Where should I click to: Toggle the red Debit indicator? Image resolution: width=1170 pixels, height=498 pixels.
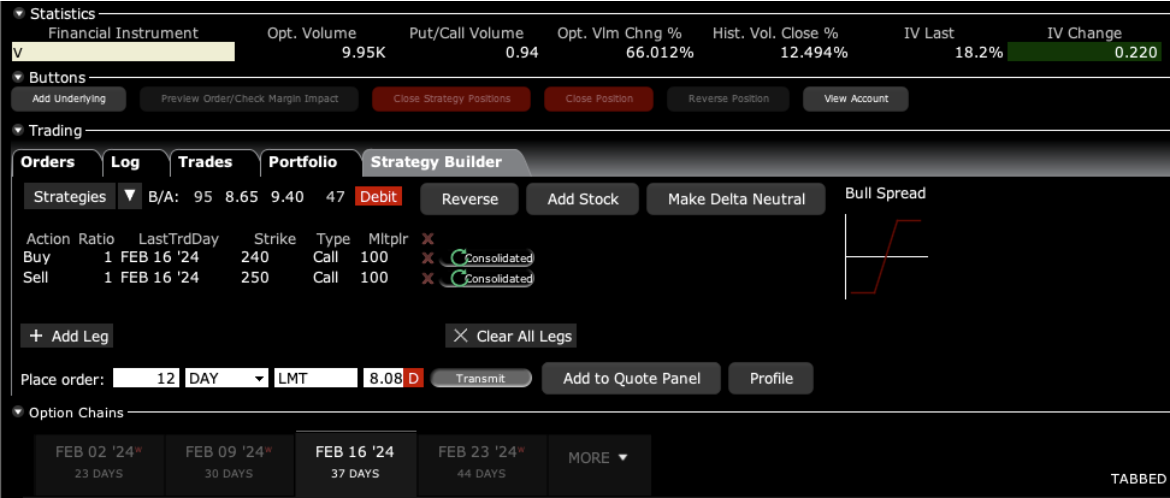point(378,197)
